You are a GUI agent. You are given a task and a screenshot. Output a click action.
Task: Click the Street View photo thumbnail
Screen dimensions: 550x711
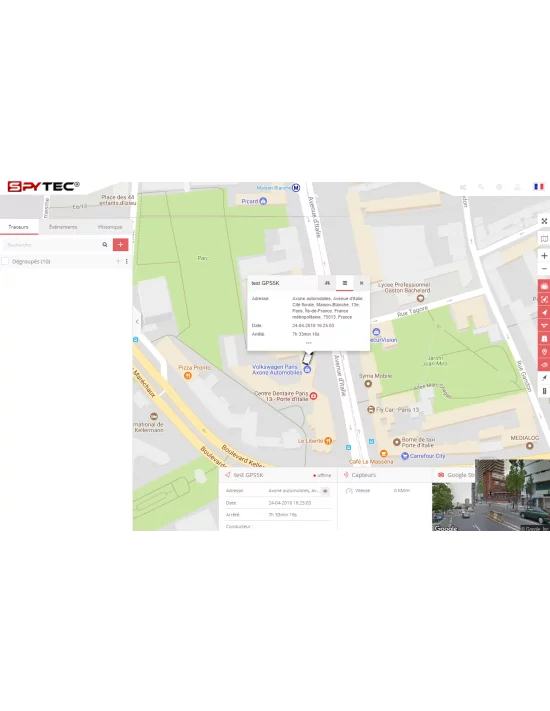[x=491, y=495]
